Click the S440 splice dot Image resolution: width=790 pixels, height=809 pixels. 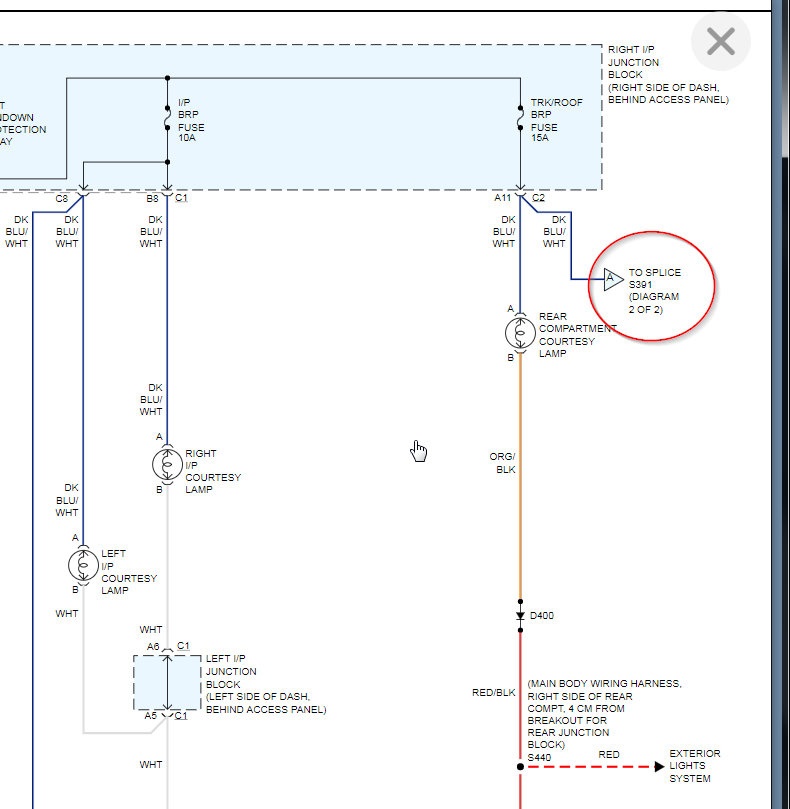[520, 767]
